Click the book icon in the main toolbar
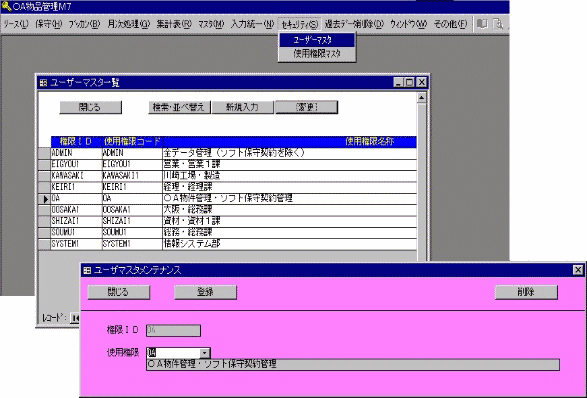 482,24
